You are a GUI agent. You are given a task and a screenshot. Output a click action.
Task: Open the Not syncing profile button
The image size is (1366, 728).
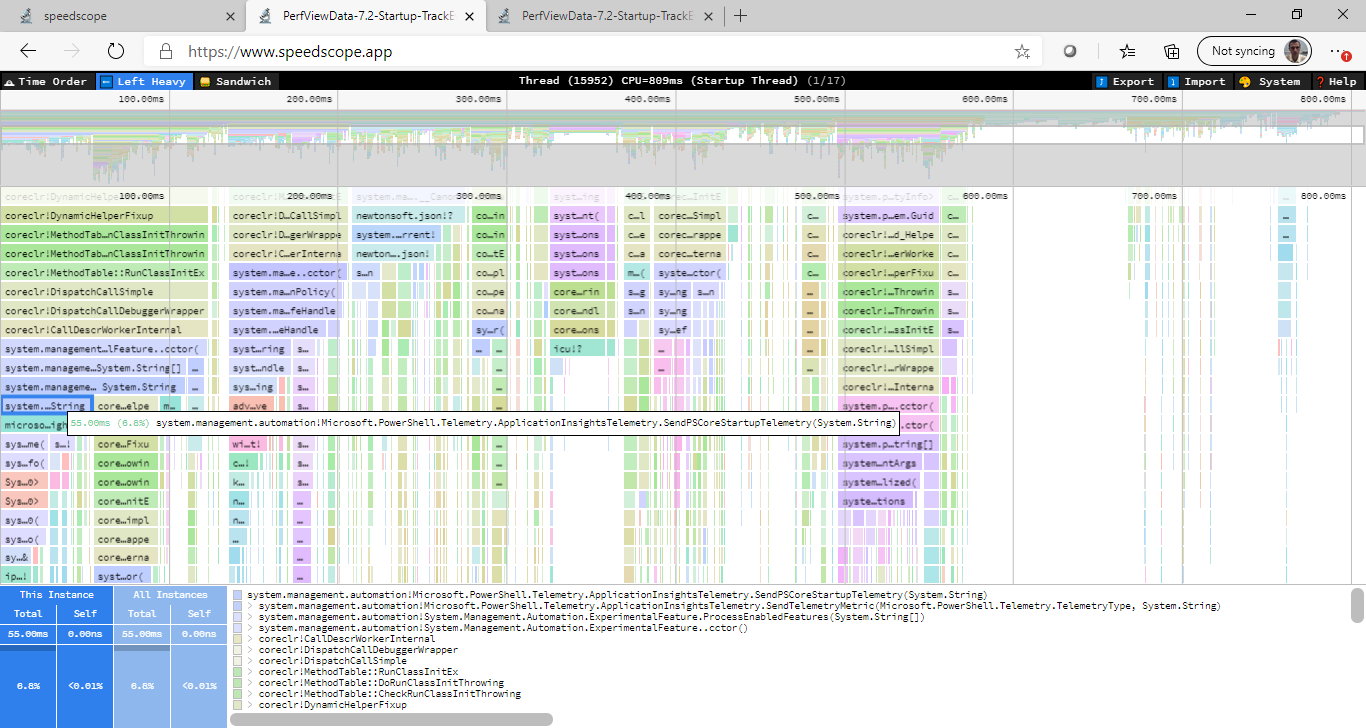(1254, 51)
